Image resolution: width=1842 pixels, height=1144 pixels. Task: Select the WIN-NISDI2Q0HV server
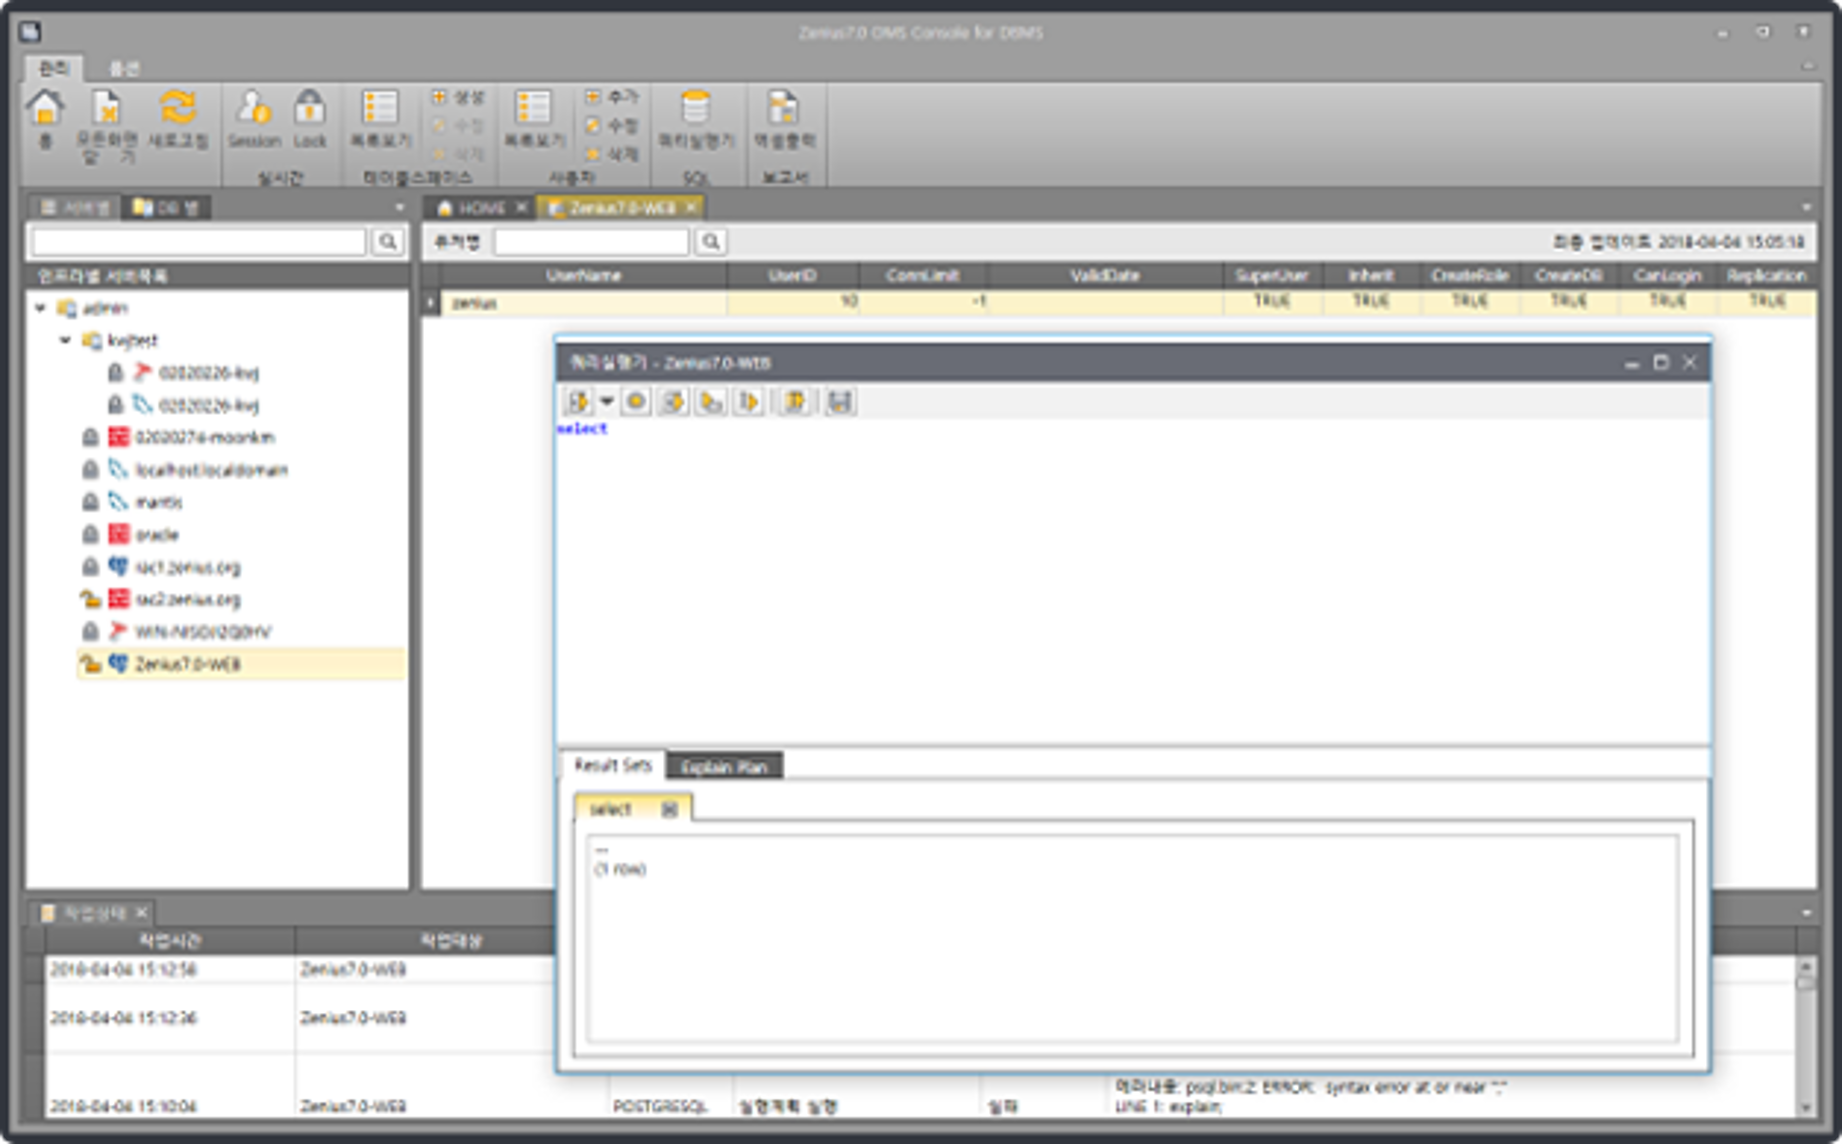point(203,631)
